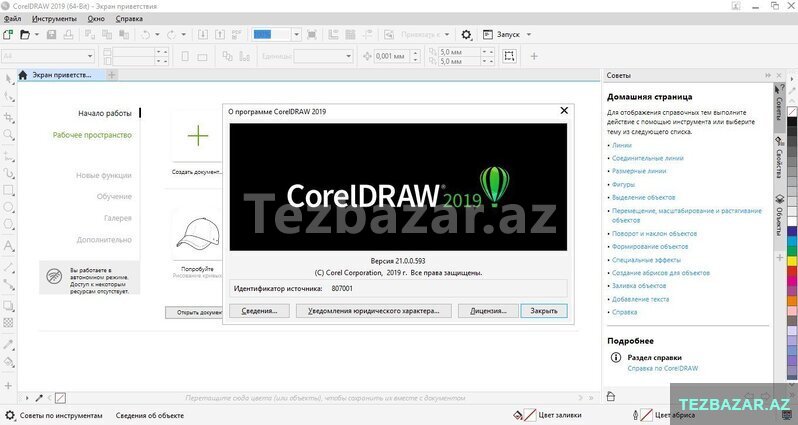Expand the Привязать к snap dropdown
Viewport: 798px width, 425px height.
[x=447, y=35]
